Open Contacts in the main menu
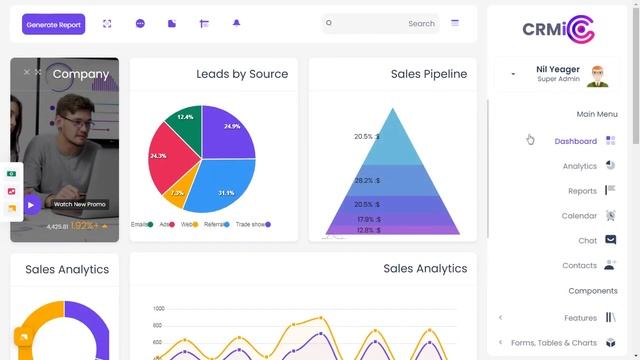The image size is (640, 360). [x=580, y=266]
